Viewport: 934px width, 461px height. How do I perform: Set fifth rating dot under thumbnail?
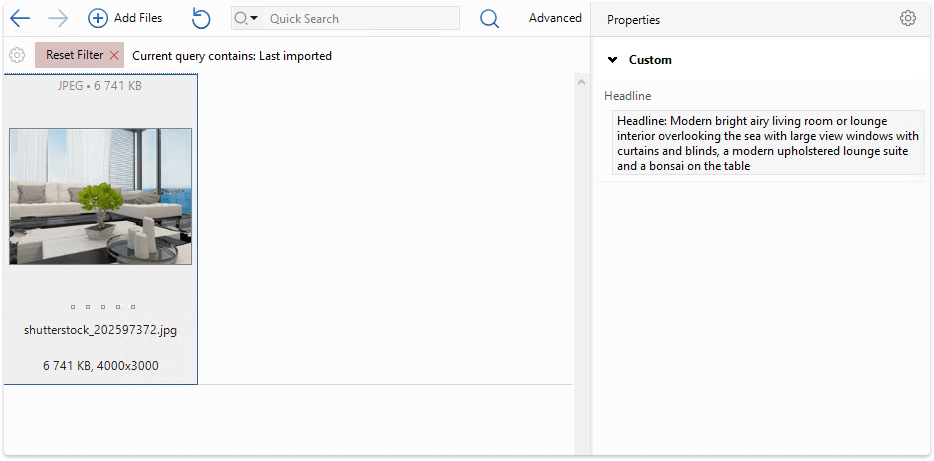(x=133, y=306)
